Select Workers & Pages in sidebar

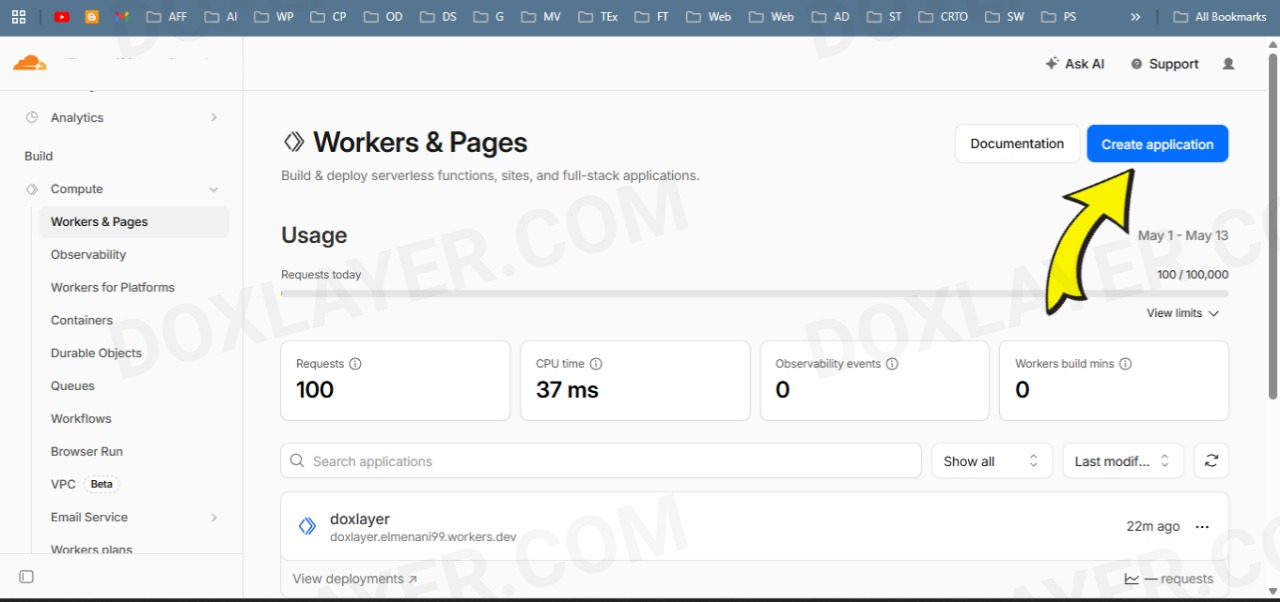(x=134, y=222)
